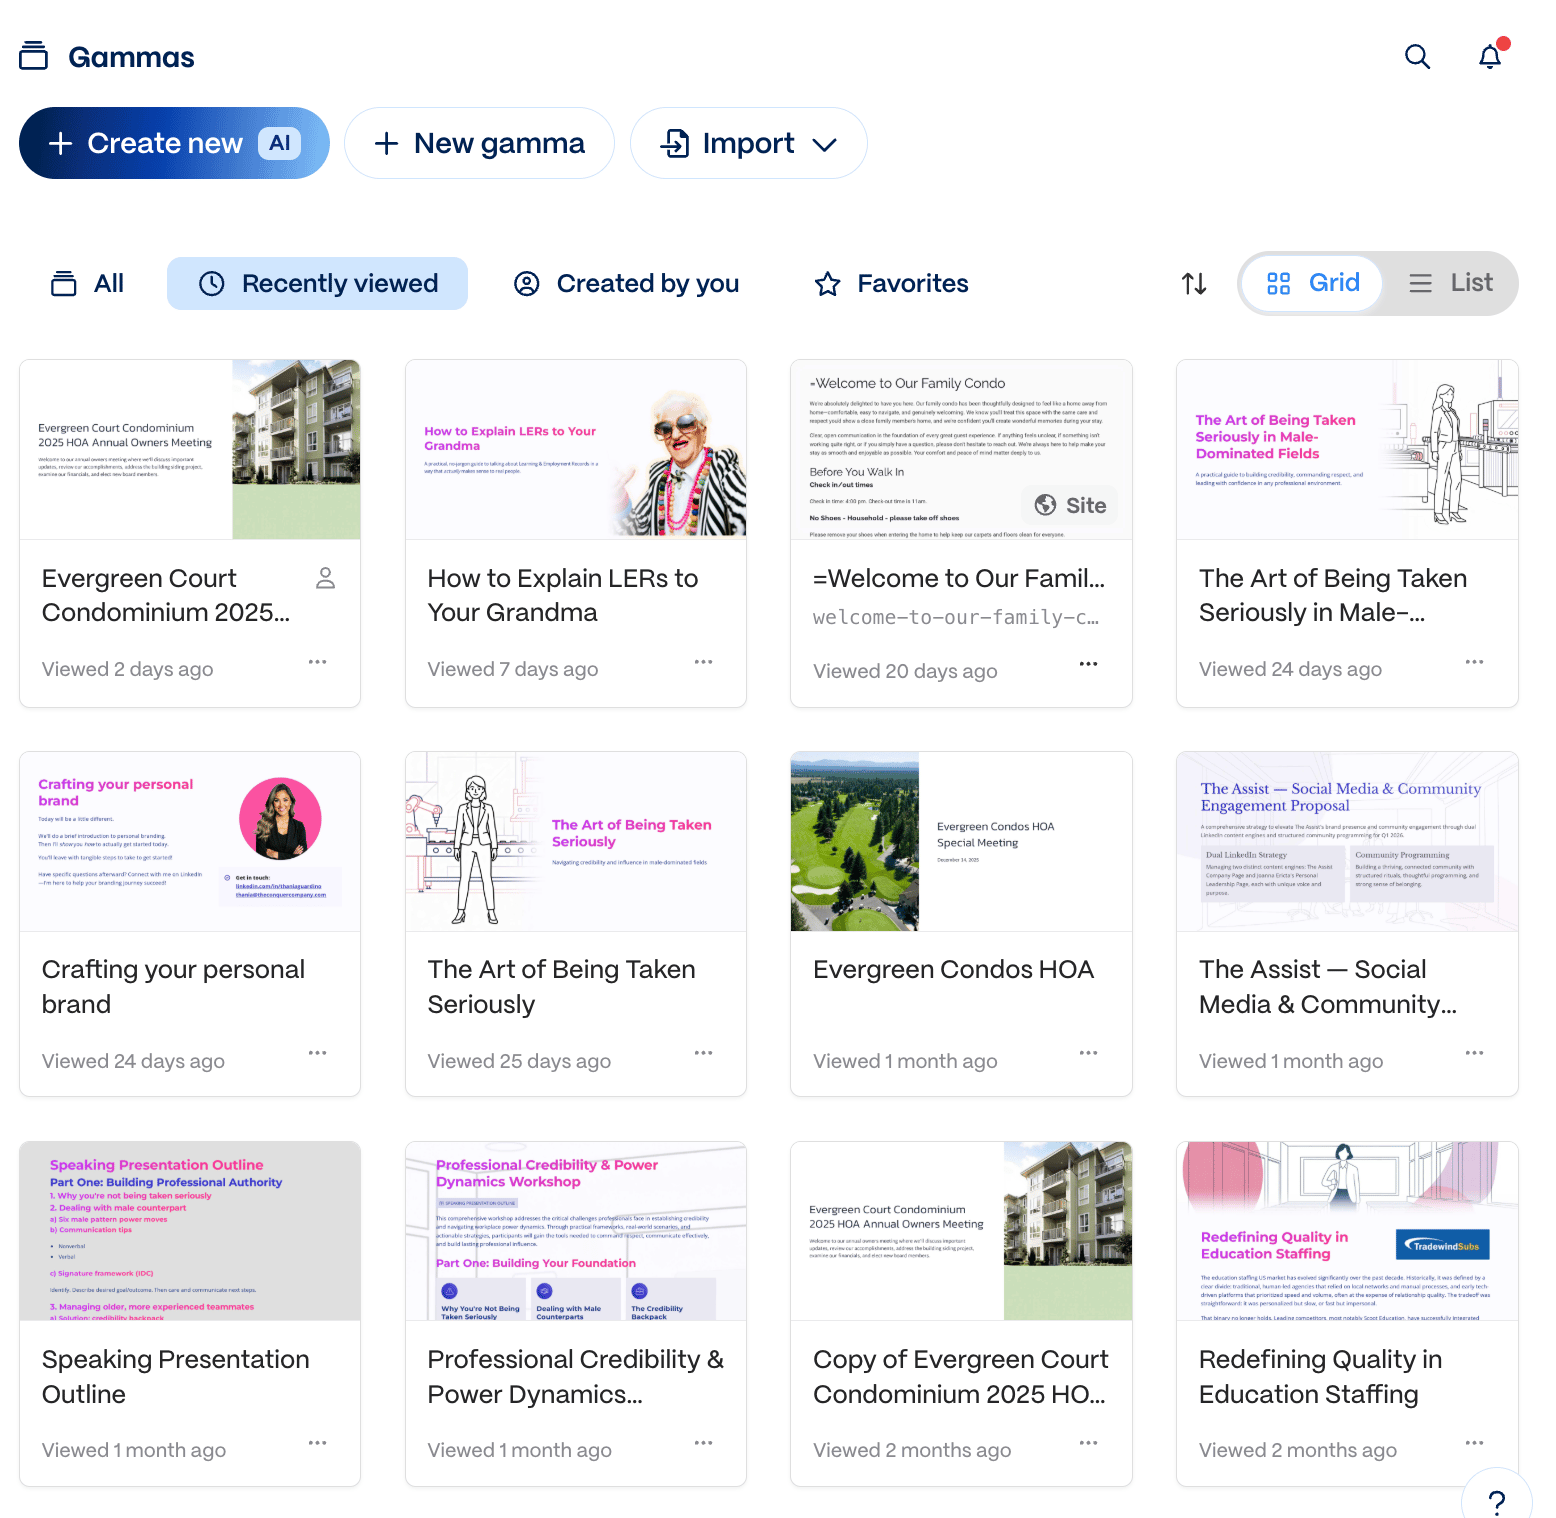1556x1518 pixels.
Task: Click the Gammas page heading
Action: click(131, 57)
